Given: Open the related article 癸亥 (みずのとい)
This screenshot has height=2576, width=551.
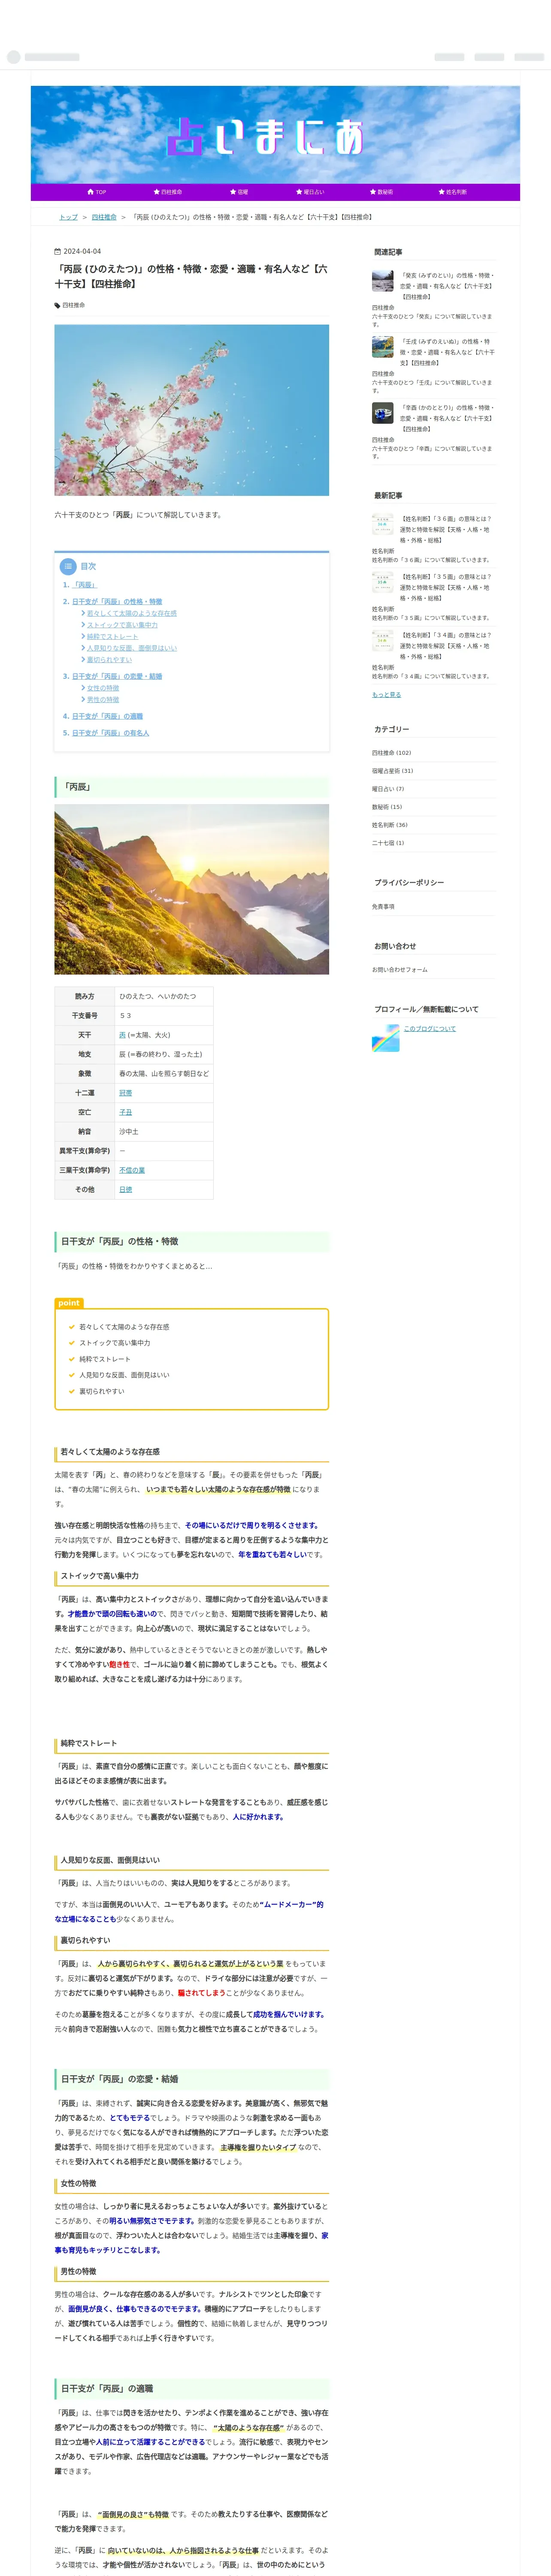Looking at the screenshot, I should 447,286.
